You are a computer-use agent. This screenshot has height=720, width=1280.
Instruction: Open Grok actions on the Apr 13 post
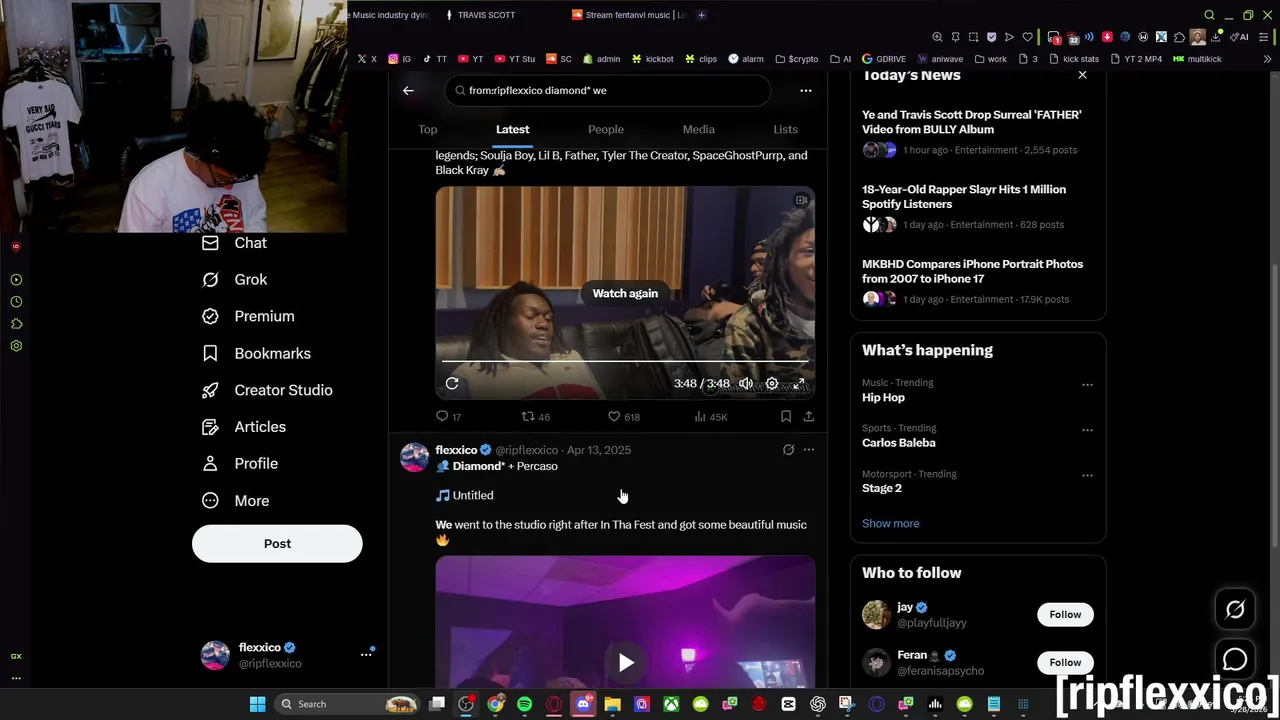pos(788,450)
